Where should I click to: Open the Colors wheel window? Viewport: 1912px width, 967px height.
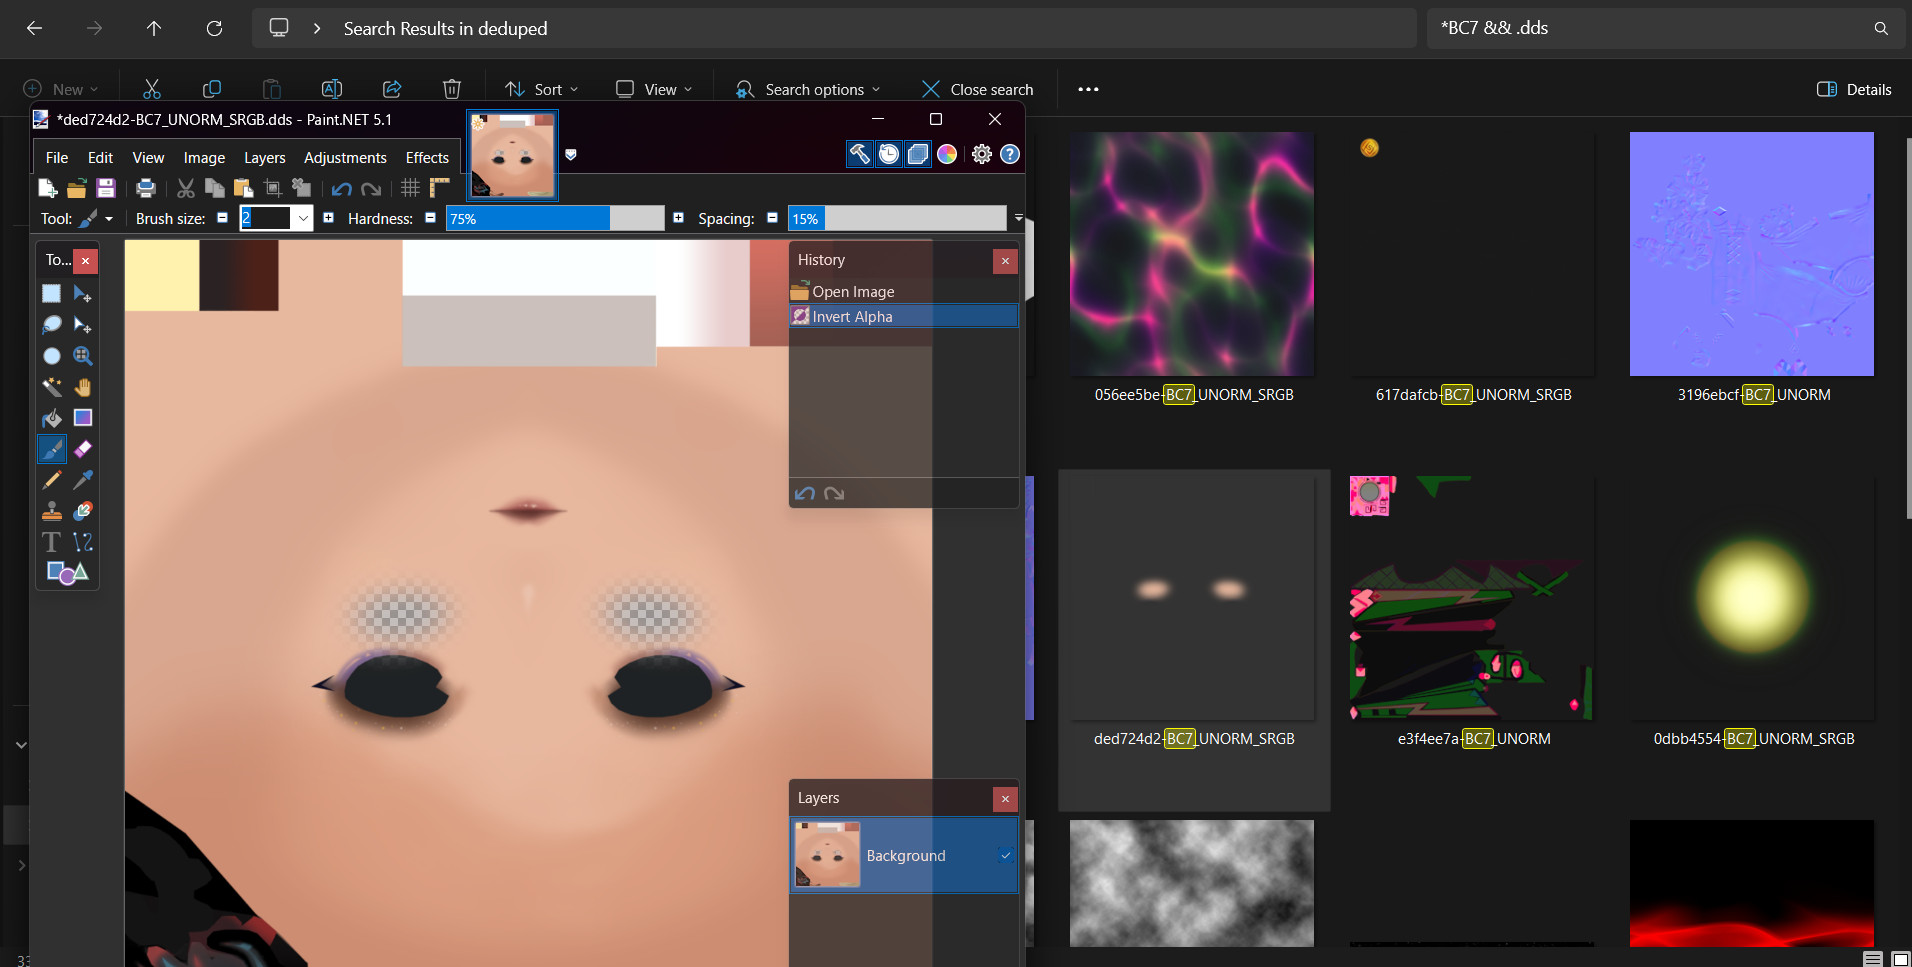948,154
